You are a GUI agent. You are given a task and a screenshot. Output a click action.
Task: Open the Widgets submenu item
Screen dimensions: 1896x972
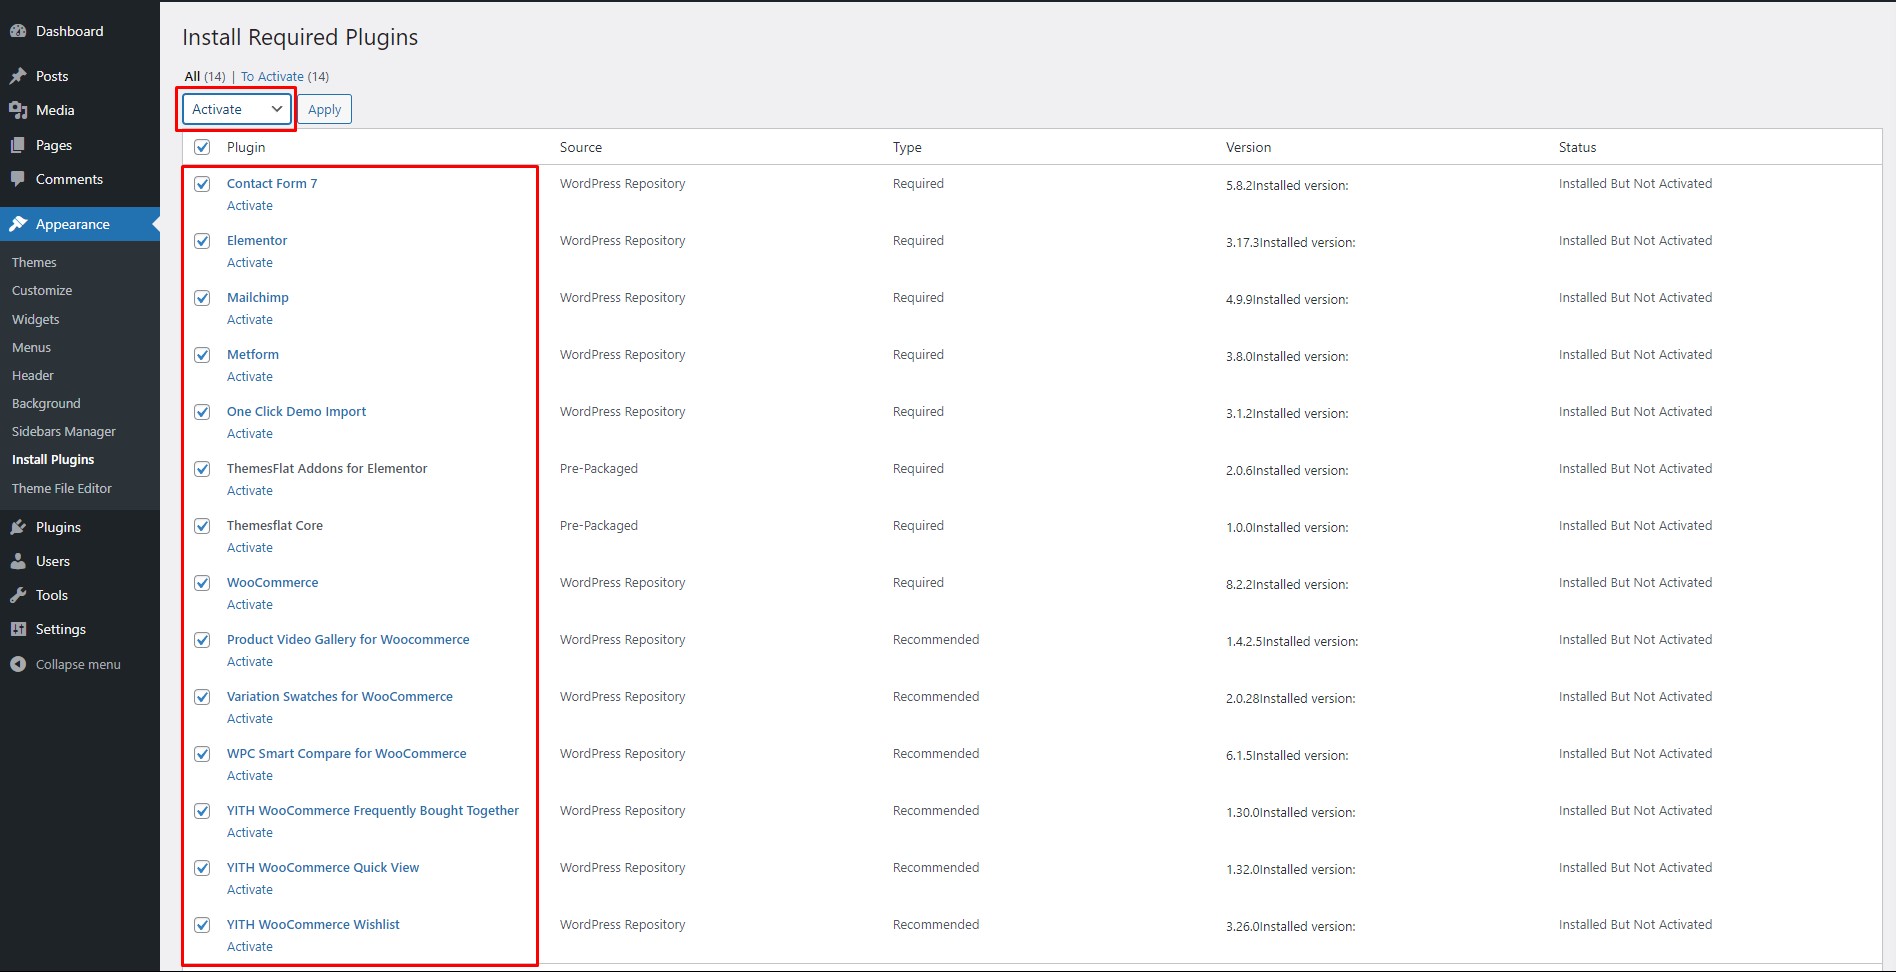pos(36,319)
